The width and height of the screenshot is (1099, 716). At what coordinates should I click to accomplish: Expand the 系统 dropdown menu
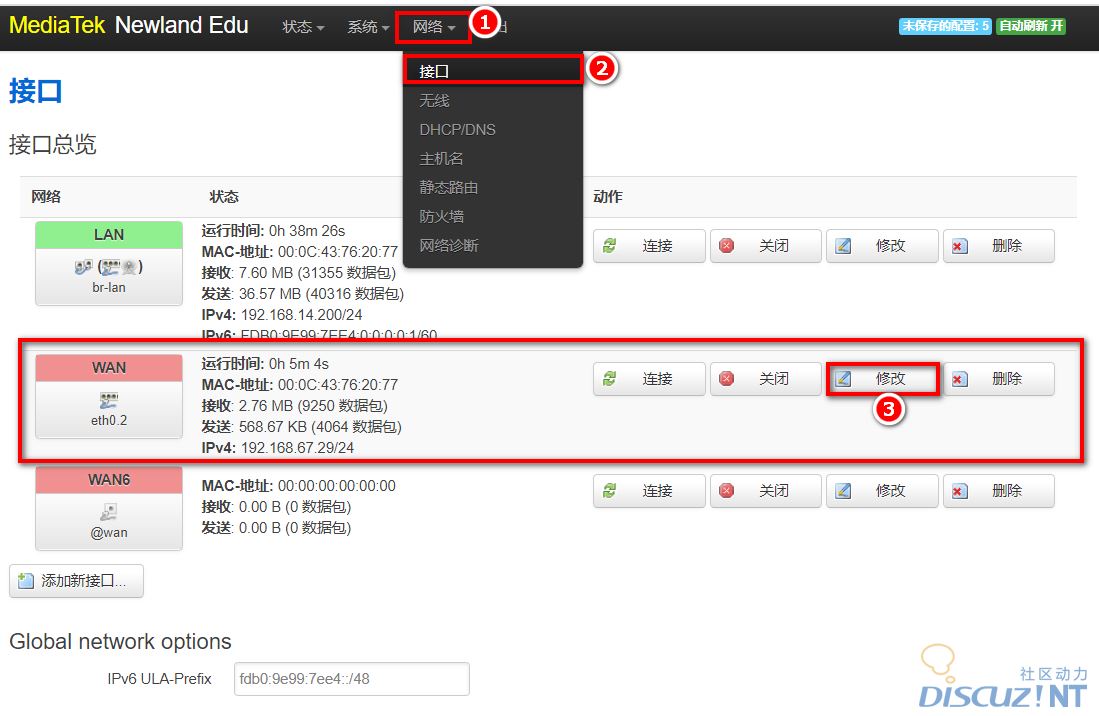(x=368, y=27)
